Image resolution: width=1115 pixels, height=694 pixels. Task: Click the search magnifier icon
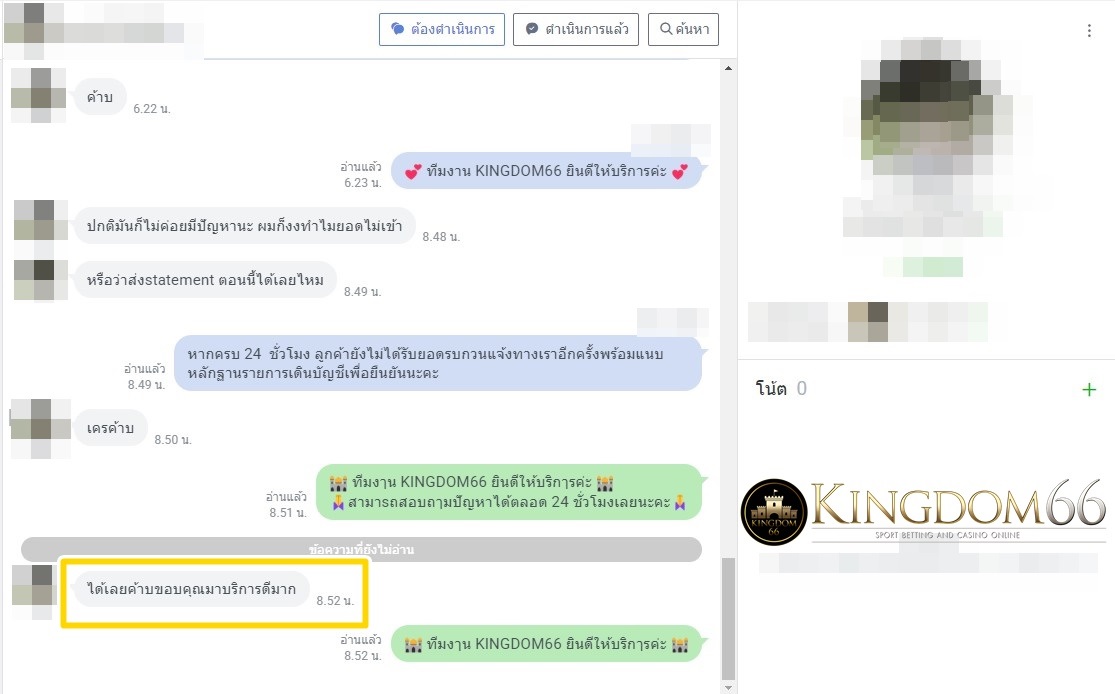[x=666, y=28]
